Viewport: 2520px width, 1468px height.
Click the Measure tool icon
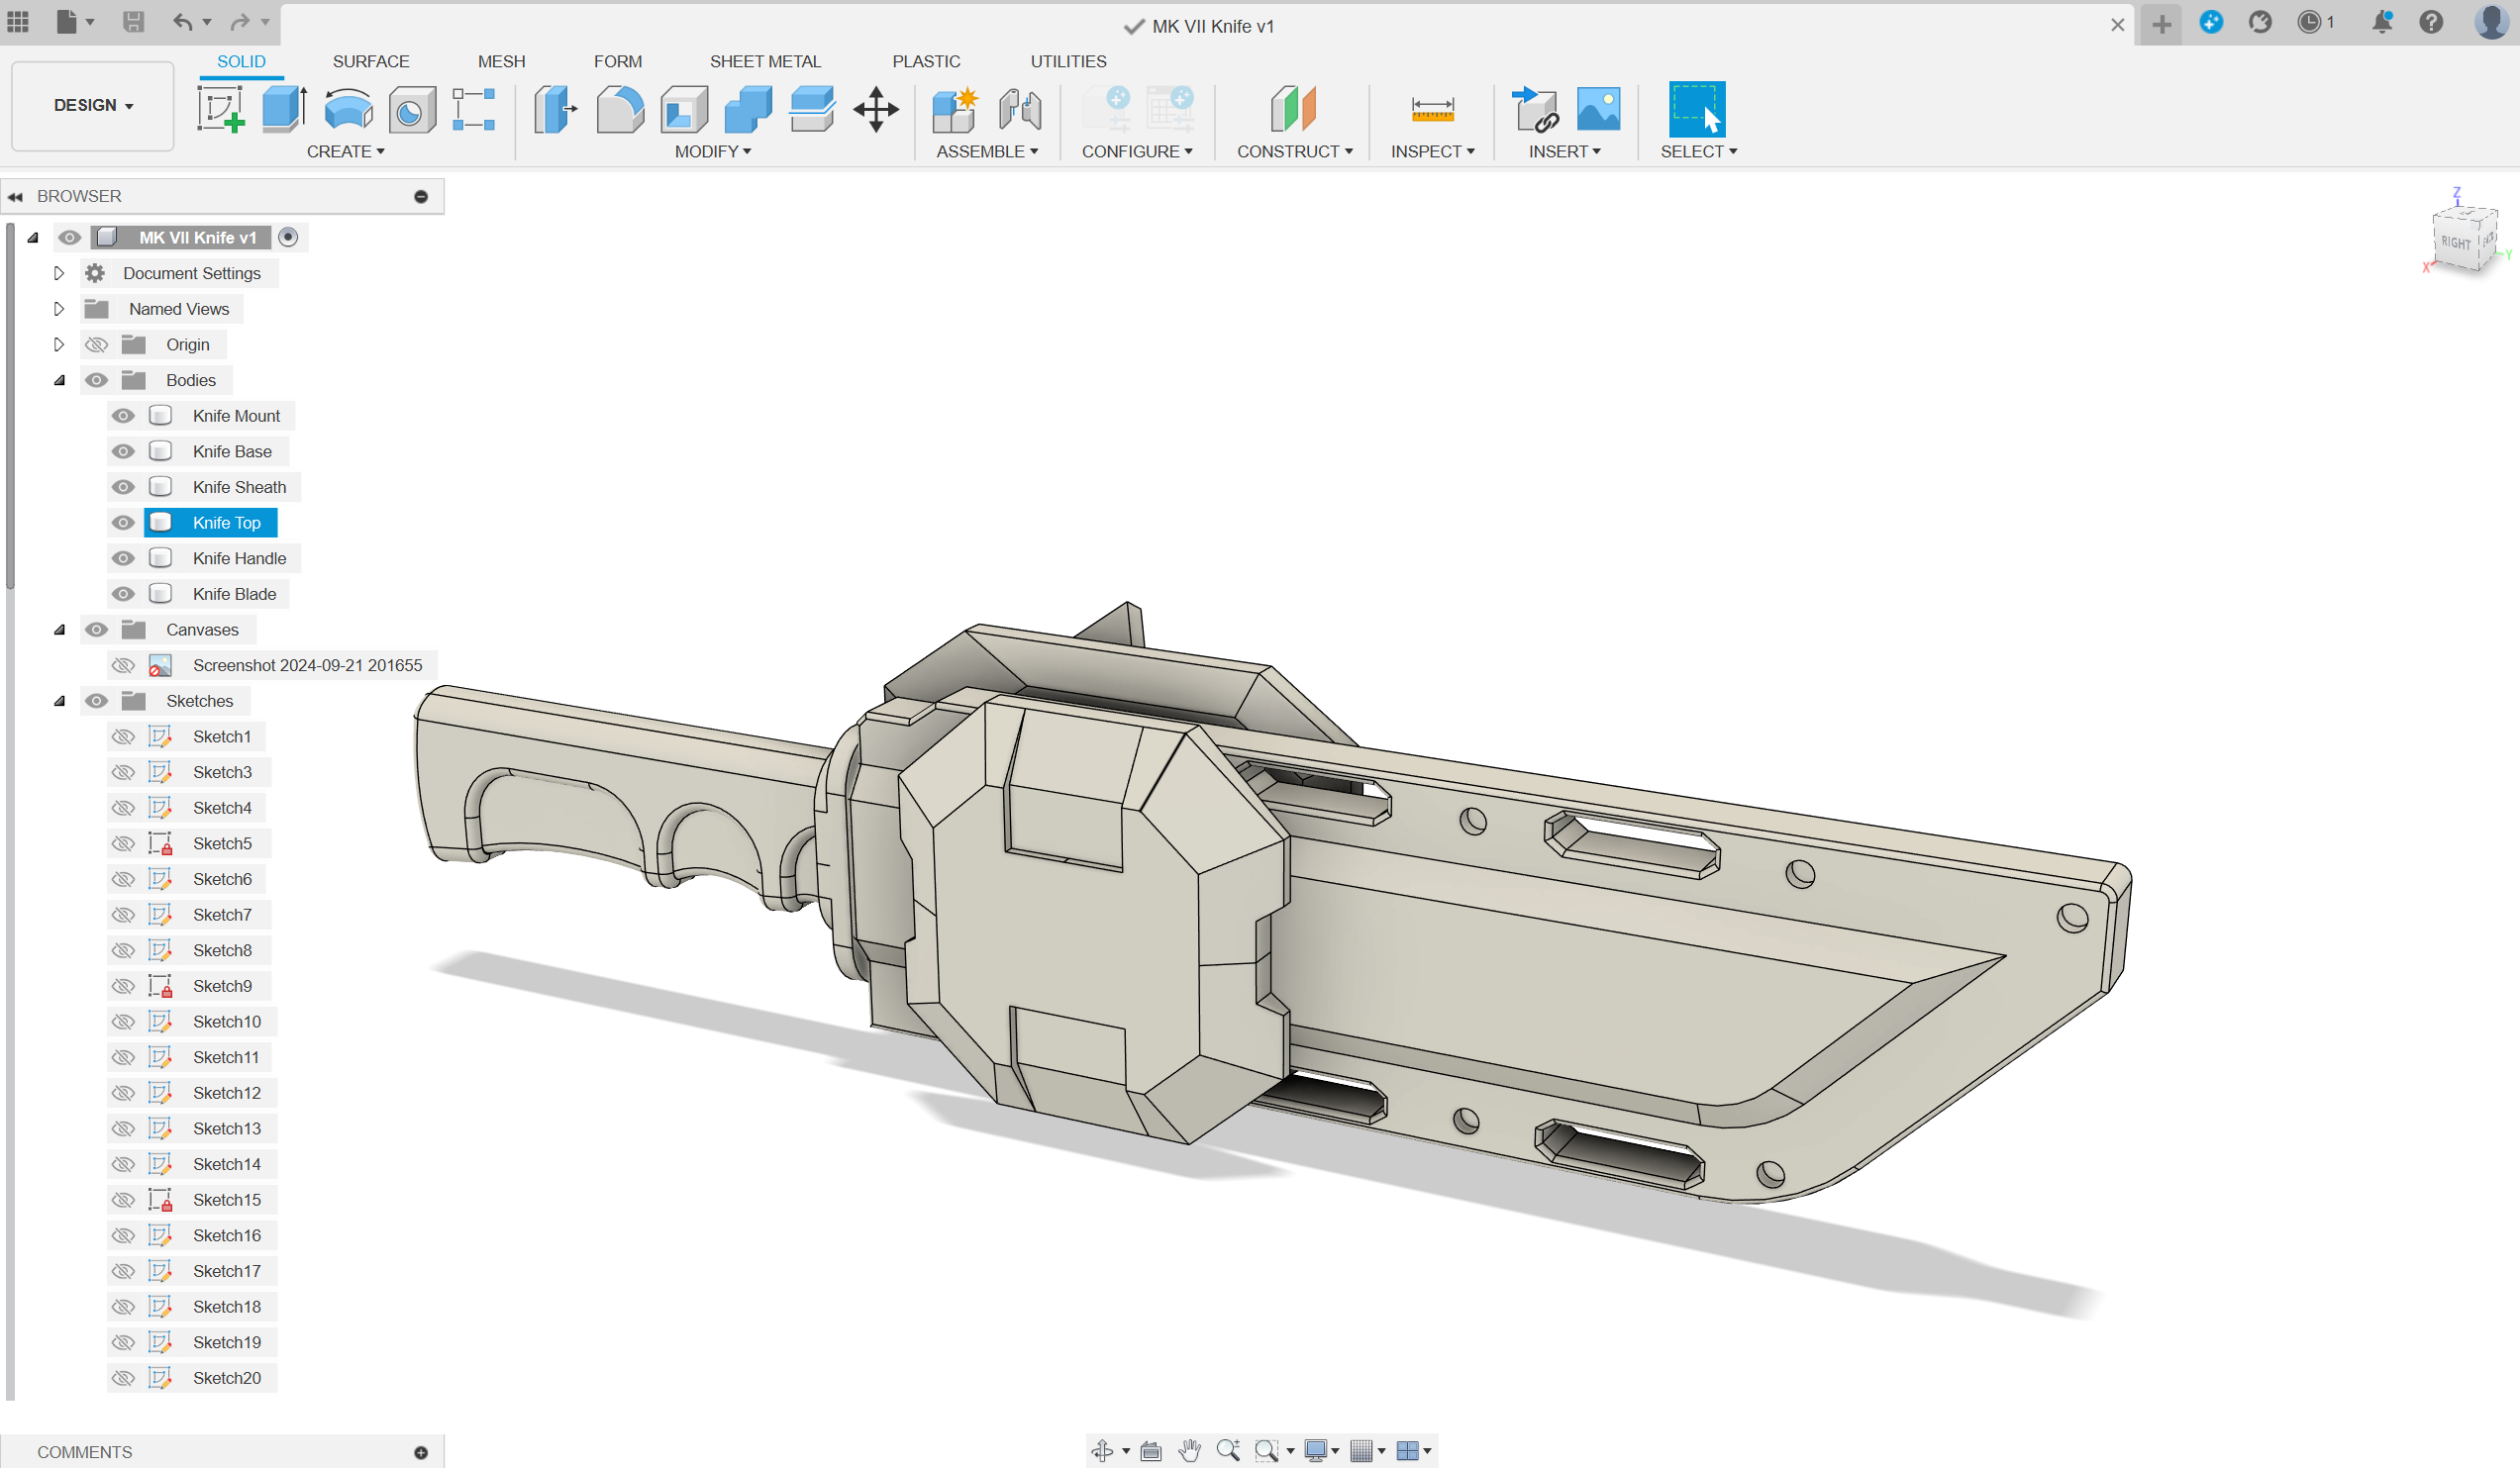pos(1432,109)
